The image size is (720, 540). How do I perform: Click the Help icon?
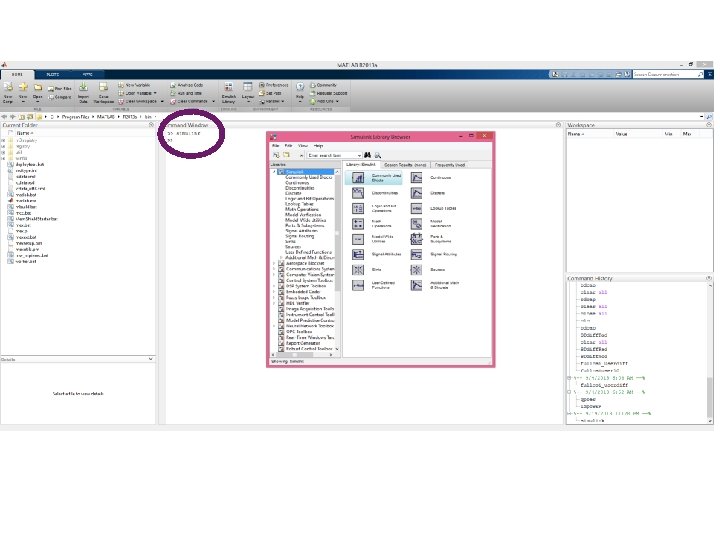(x=300, y=87)
